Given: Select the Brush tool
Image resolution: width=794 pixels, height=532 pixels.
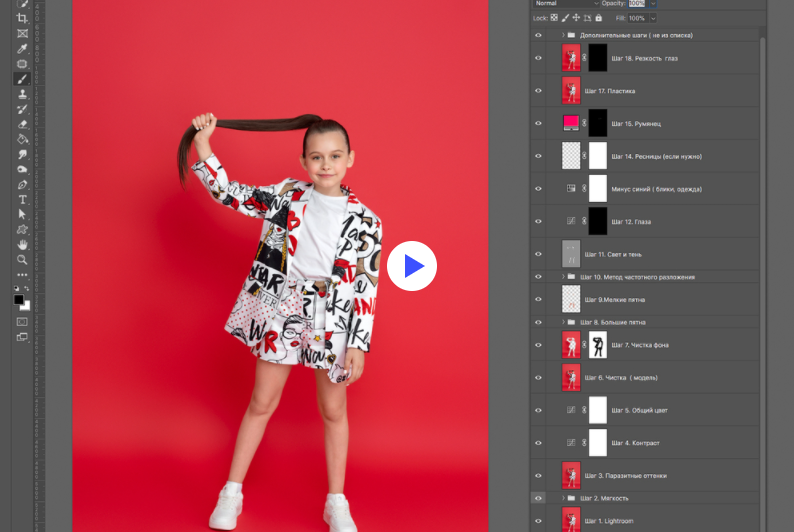Looking at the screenshot, I should pos(22,78).
